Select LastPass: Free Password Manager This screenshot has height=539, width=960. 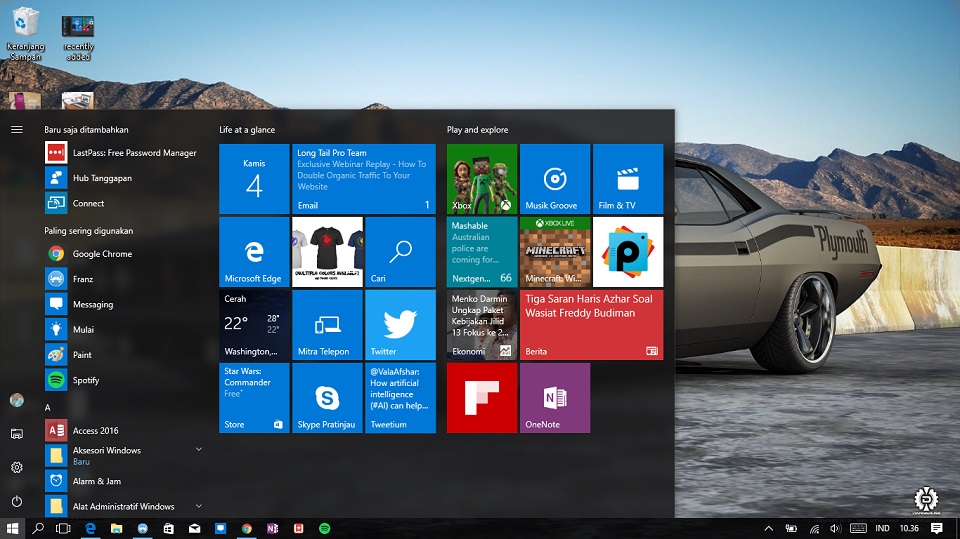pyautogui.click(x=134, y=153)
